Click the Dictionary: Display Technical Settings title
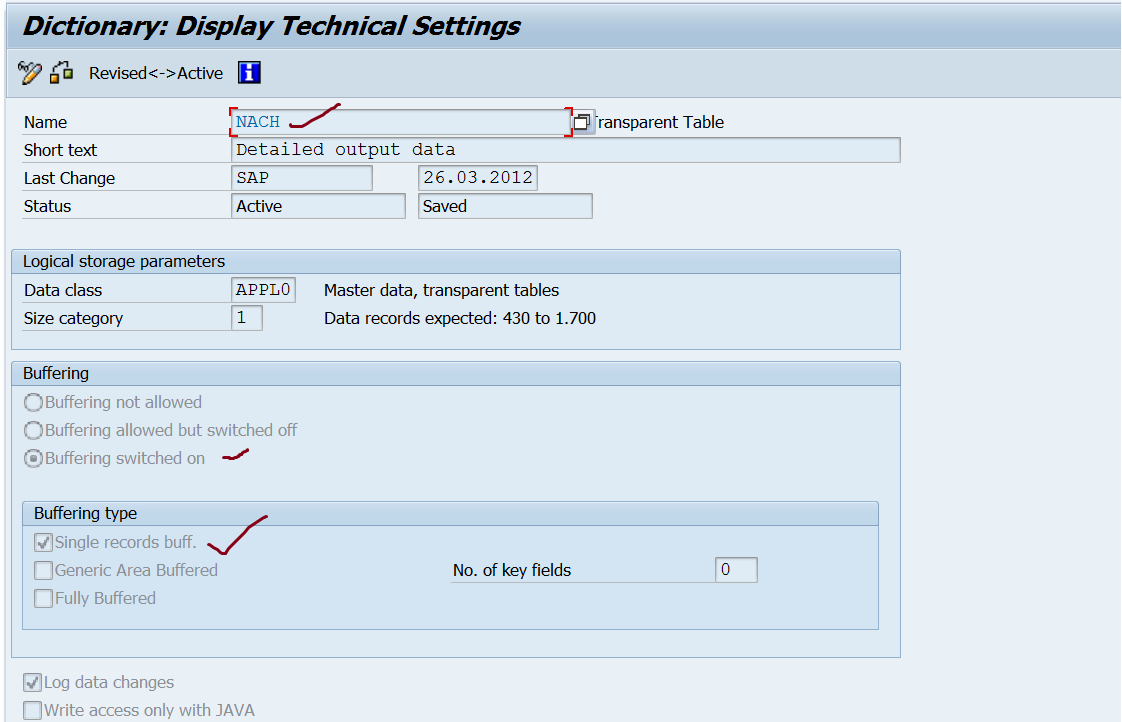The height and width of the screenshot is (722, 1122). 272,26
